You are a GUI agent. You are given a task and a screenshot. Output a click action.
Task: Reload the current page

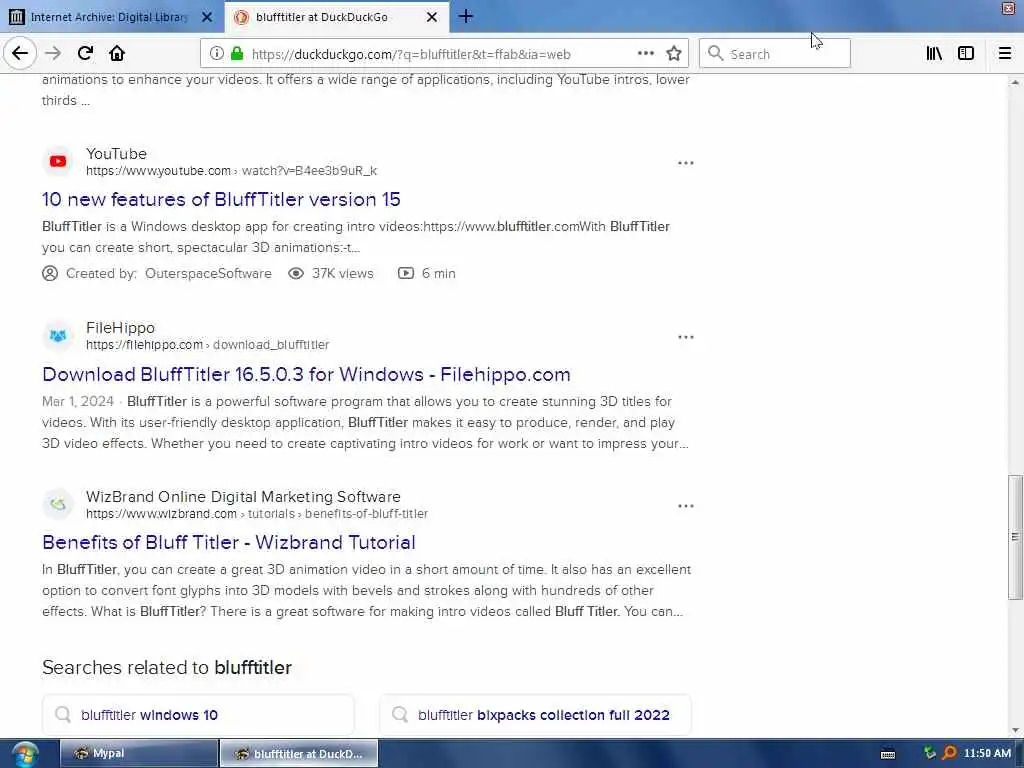pos(85,54)
